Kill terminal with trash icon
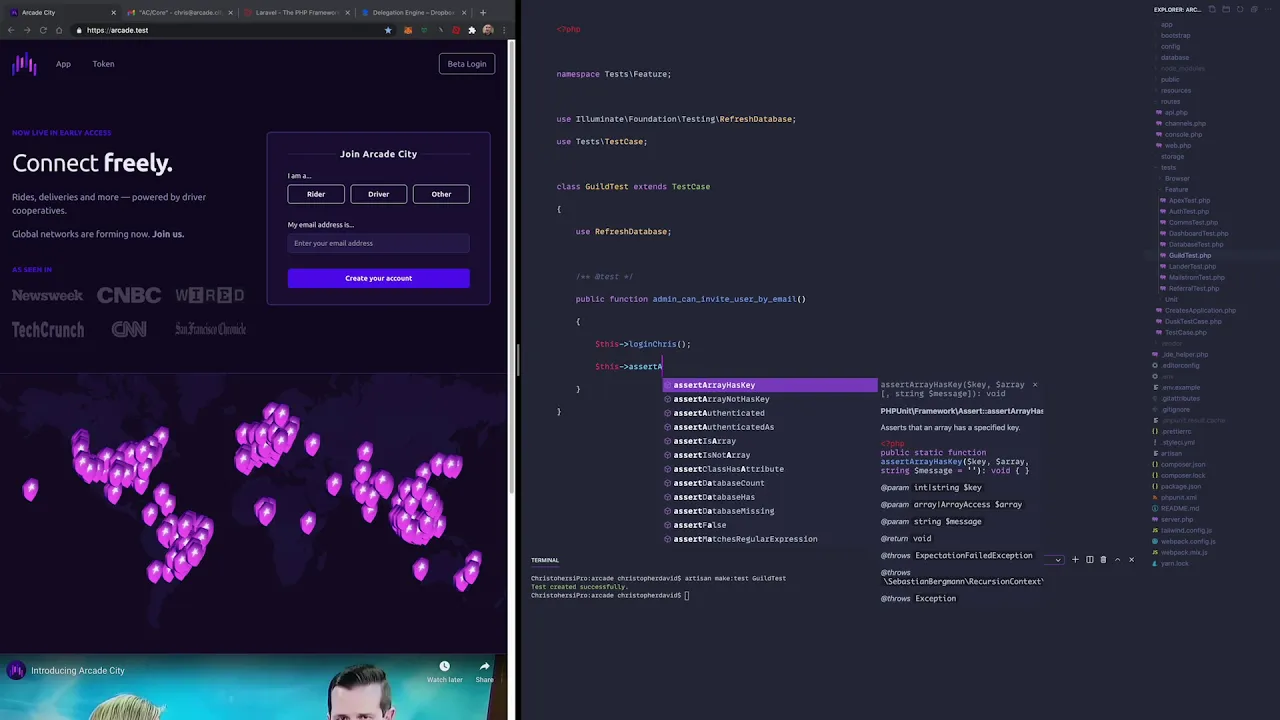The width and height of the screenshot is (1280, 720). click(x=1103, y=559)
